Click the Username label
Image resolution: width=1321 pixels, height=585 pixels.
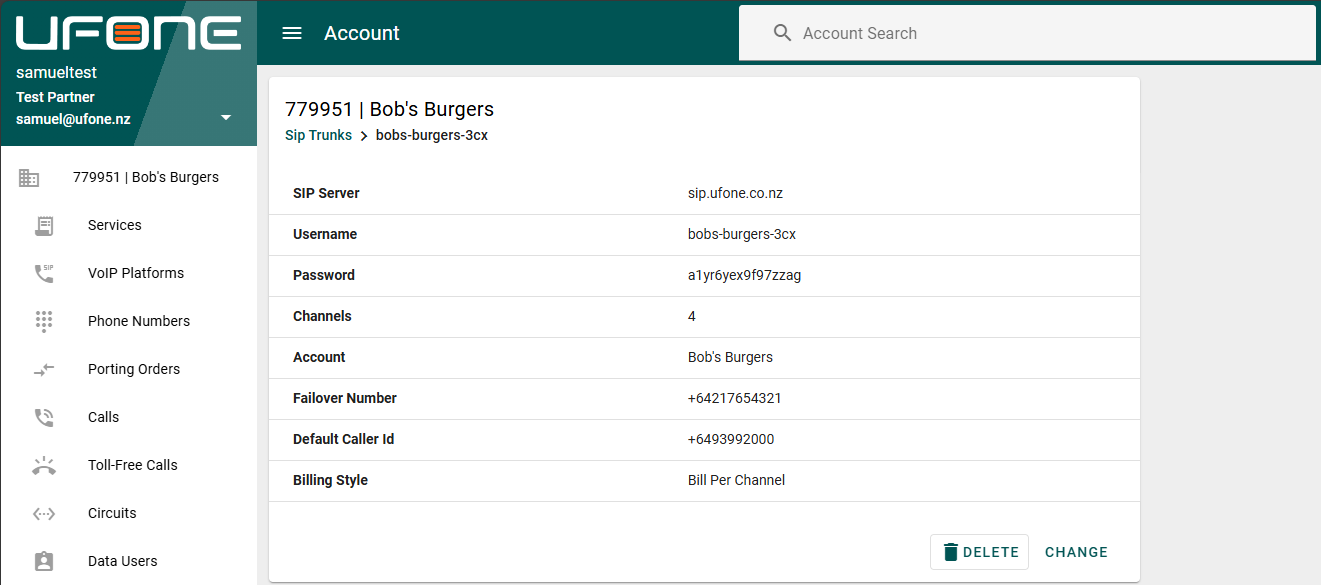tap(325, 234)
